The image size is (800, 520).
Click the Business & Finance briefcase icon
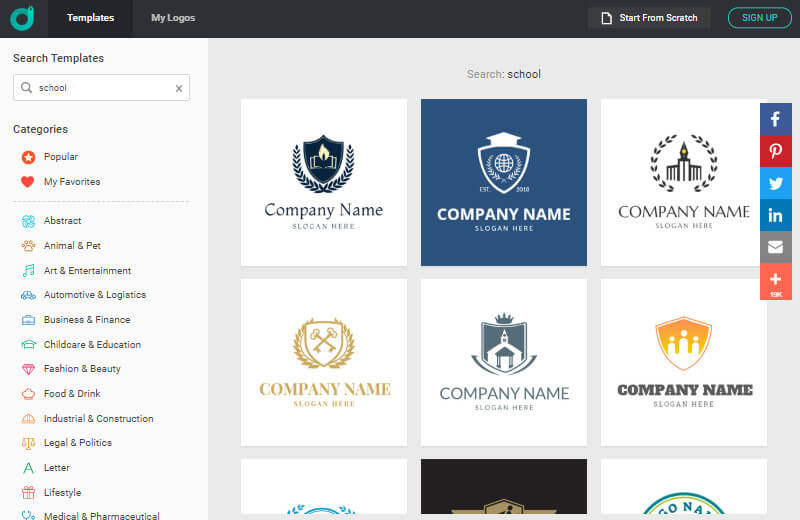pos(29,320)
